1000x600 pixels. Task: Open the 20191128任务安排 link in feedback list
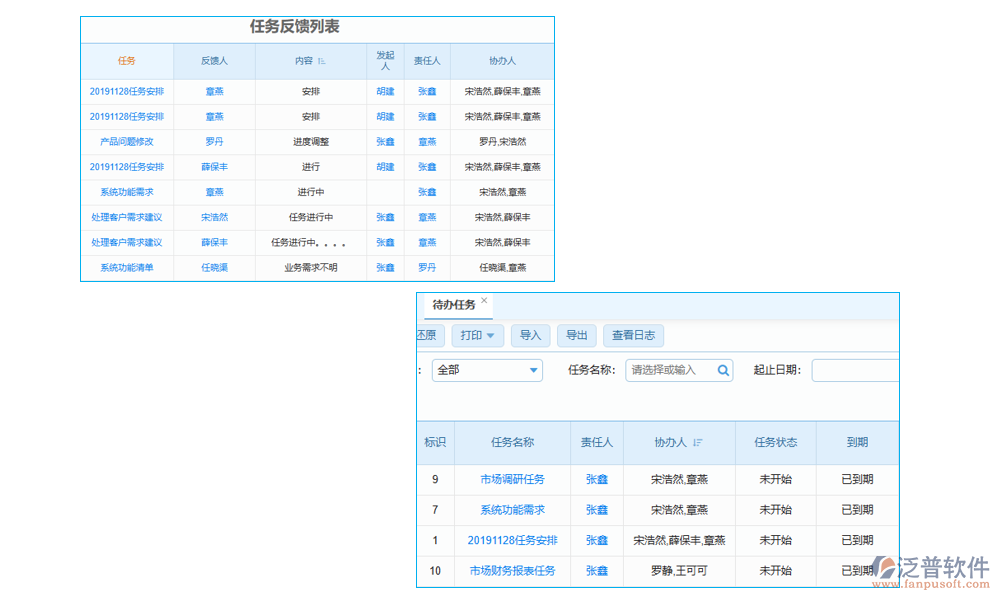(x=126, y=91)
